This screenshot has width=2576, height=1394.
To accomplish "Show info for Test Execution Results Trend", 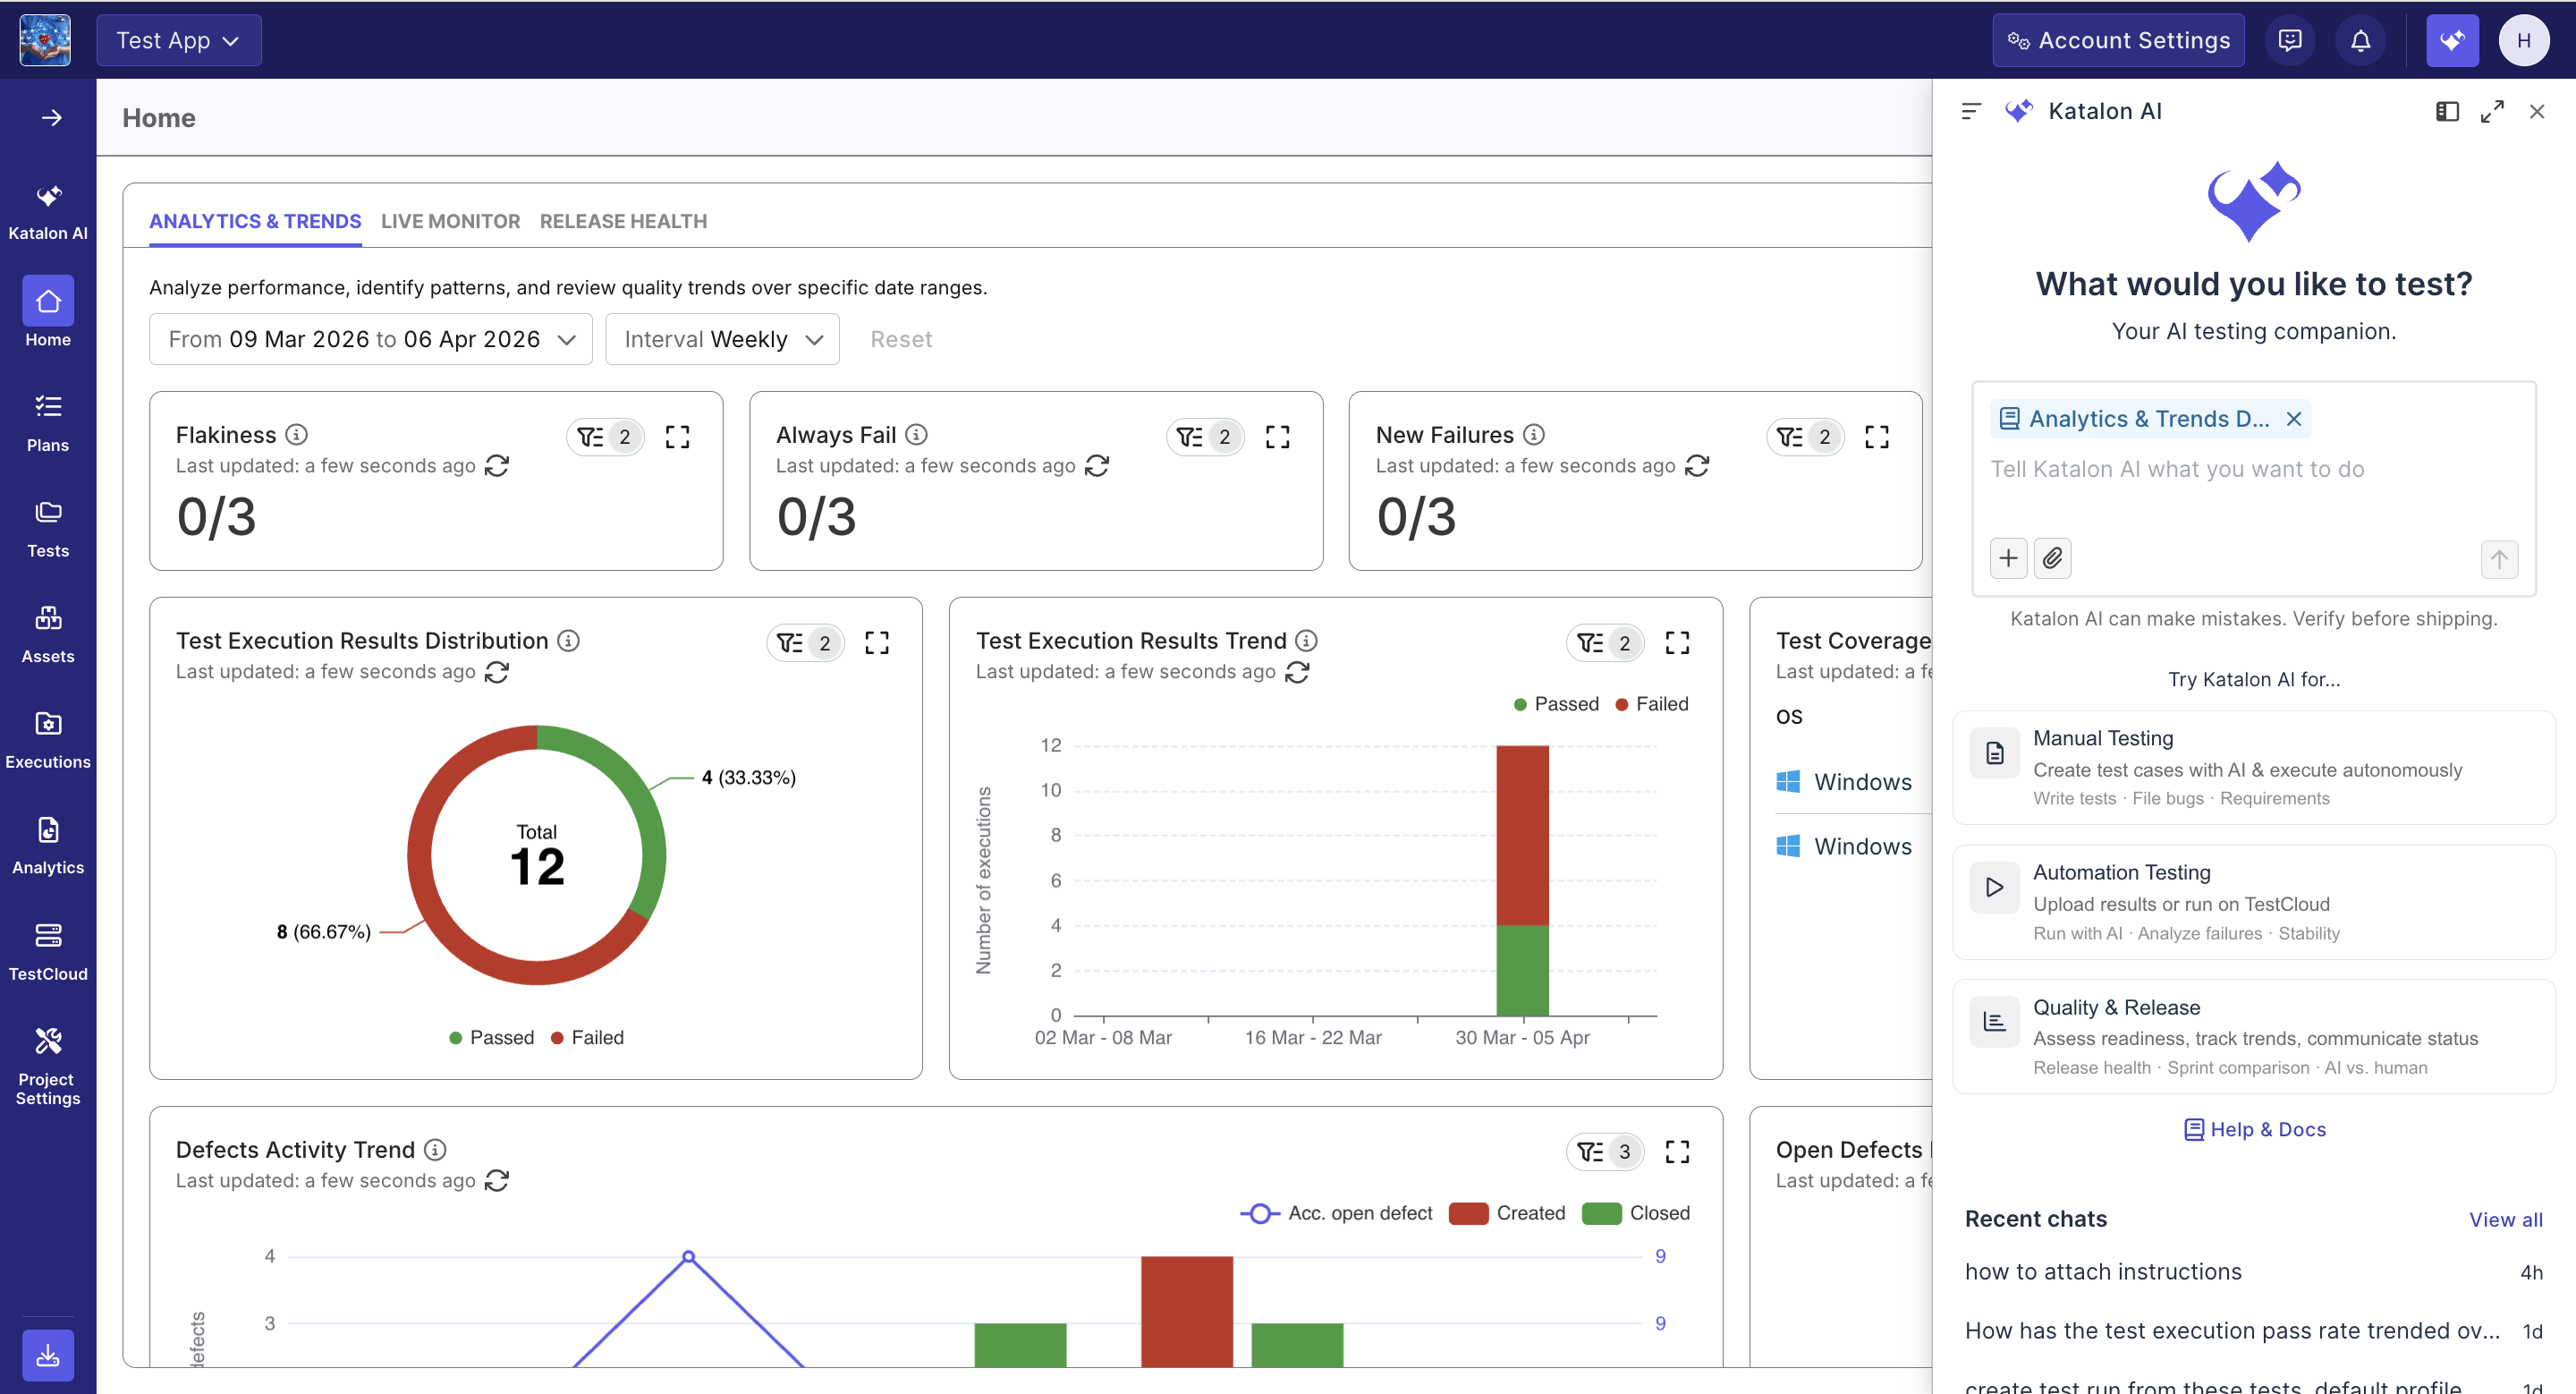I will (x=1306, y=641).
